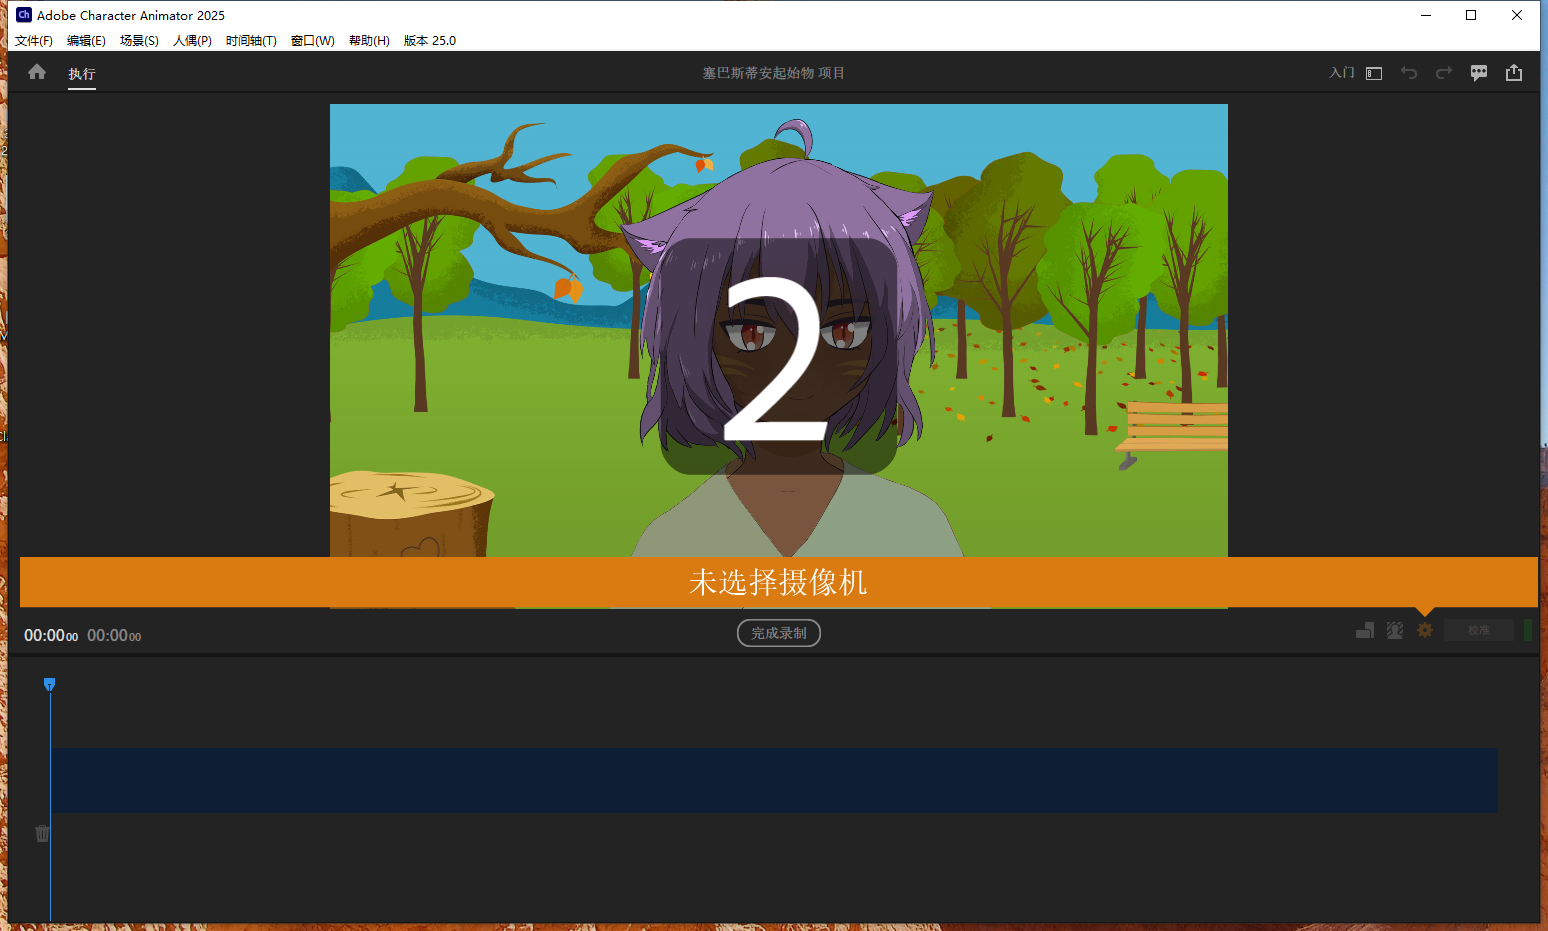Select the 入门 getting started link

(x=1341, y=72)
